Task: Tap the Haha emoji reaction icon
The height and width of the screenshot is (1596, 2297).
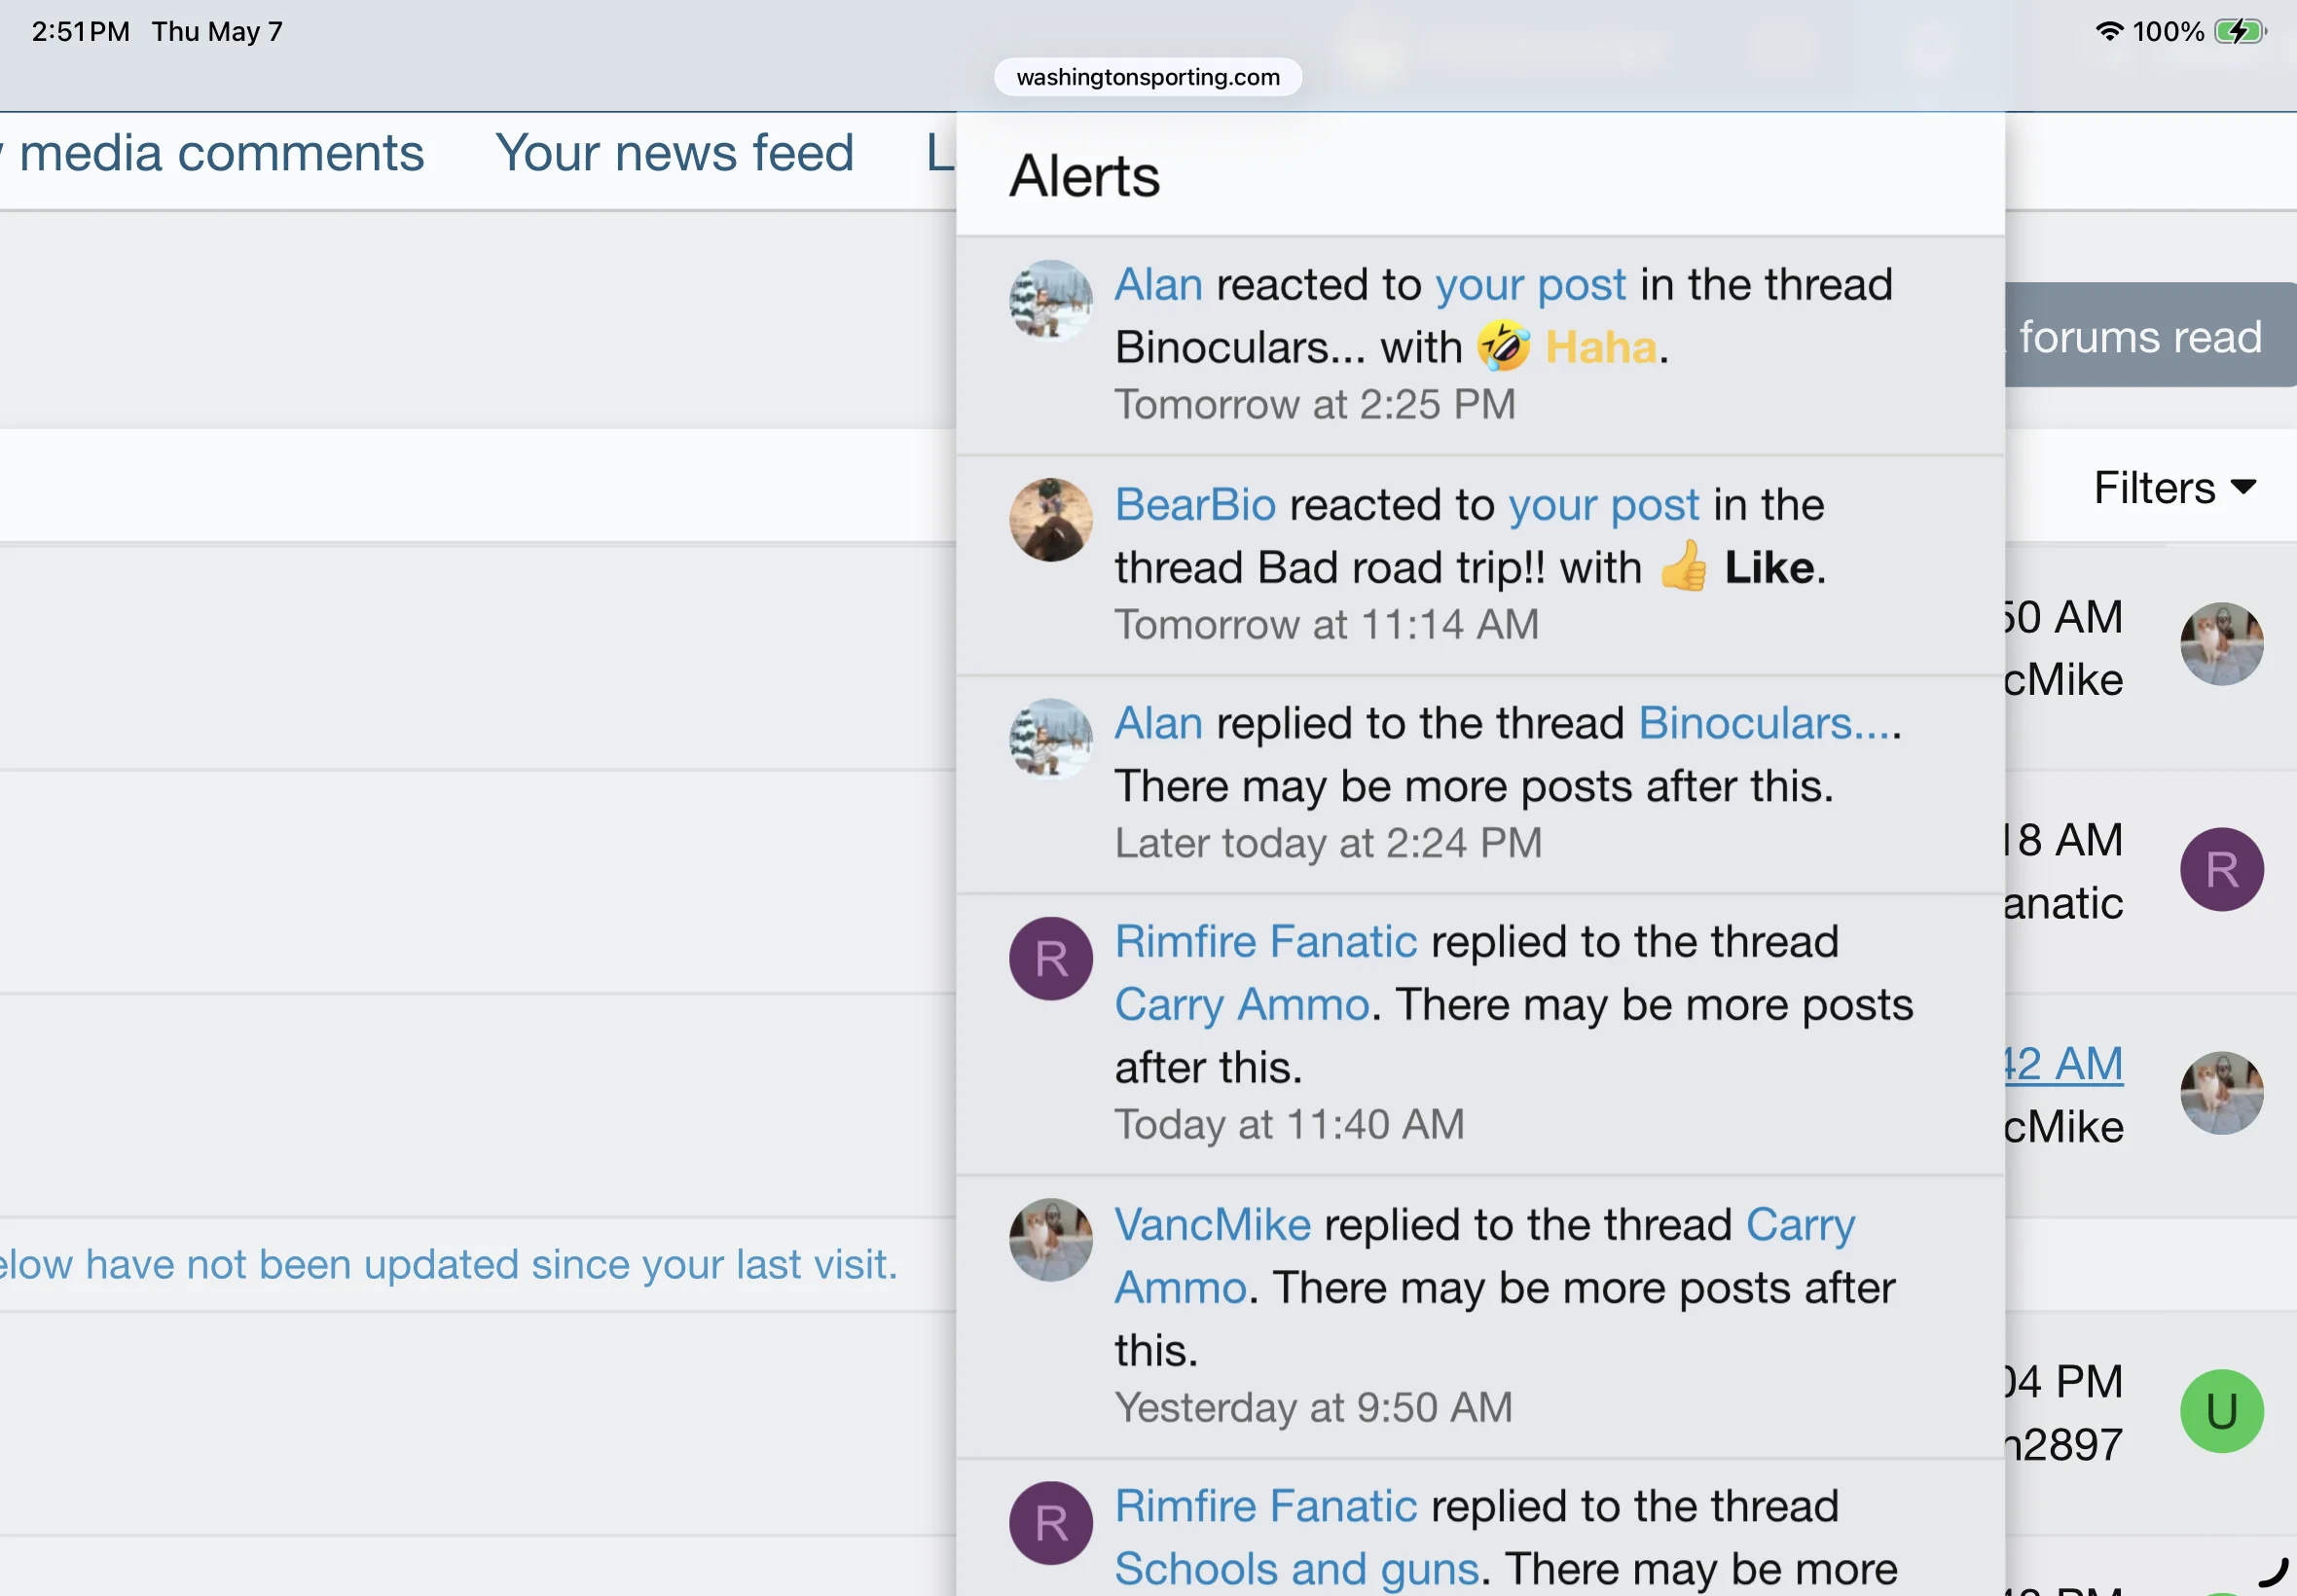Action: pos(1503,346)
